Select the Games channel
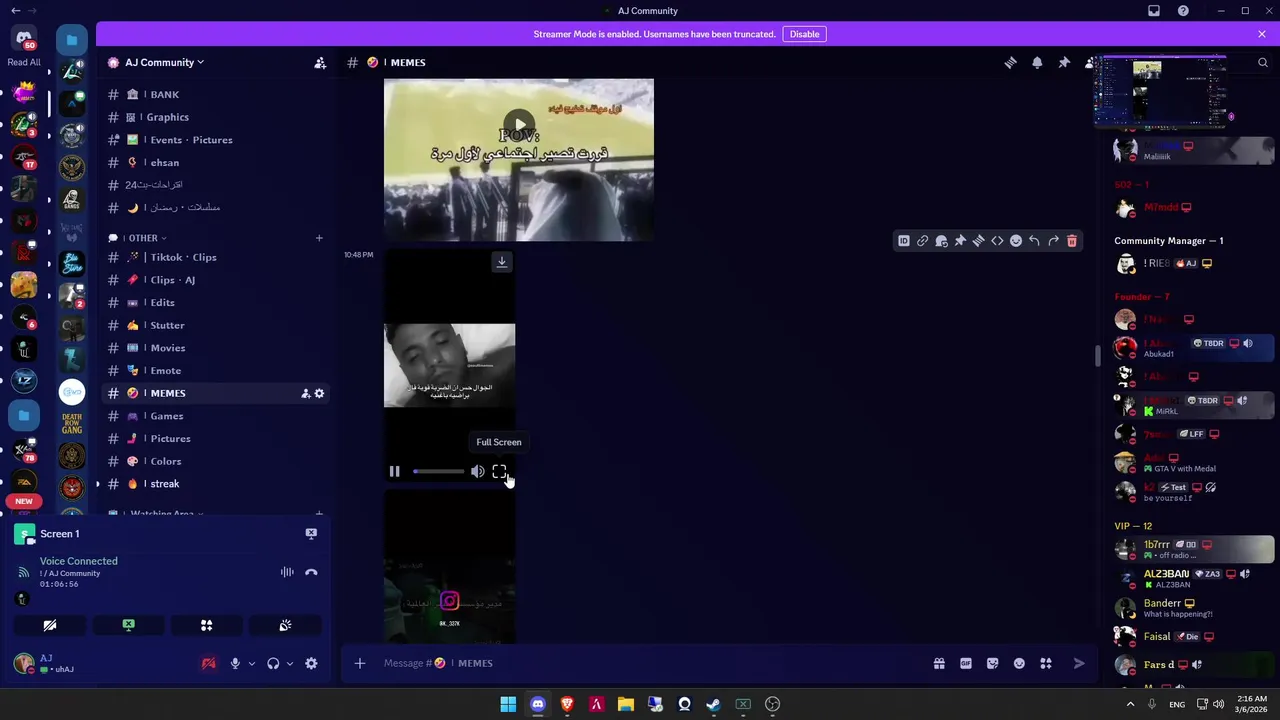Image resolution: width=1280 pixels, height=720 pixels. tap(215, 416)
